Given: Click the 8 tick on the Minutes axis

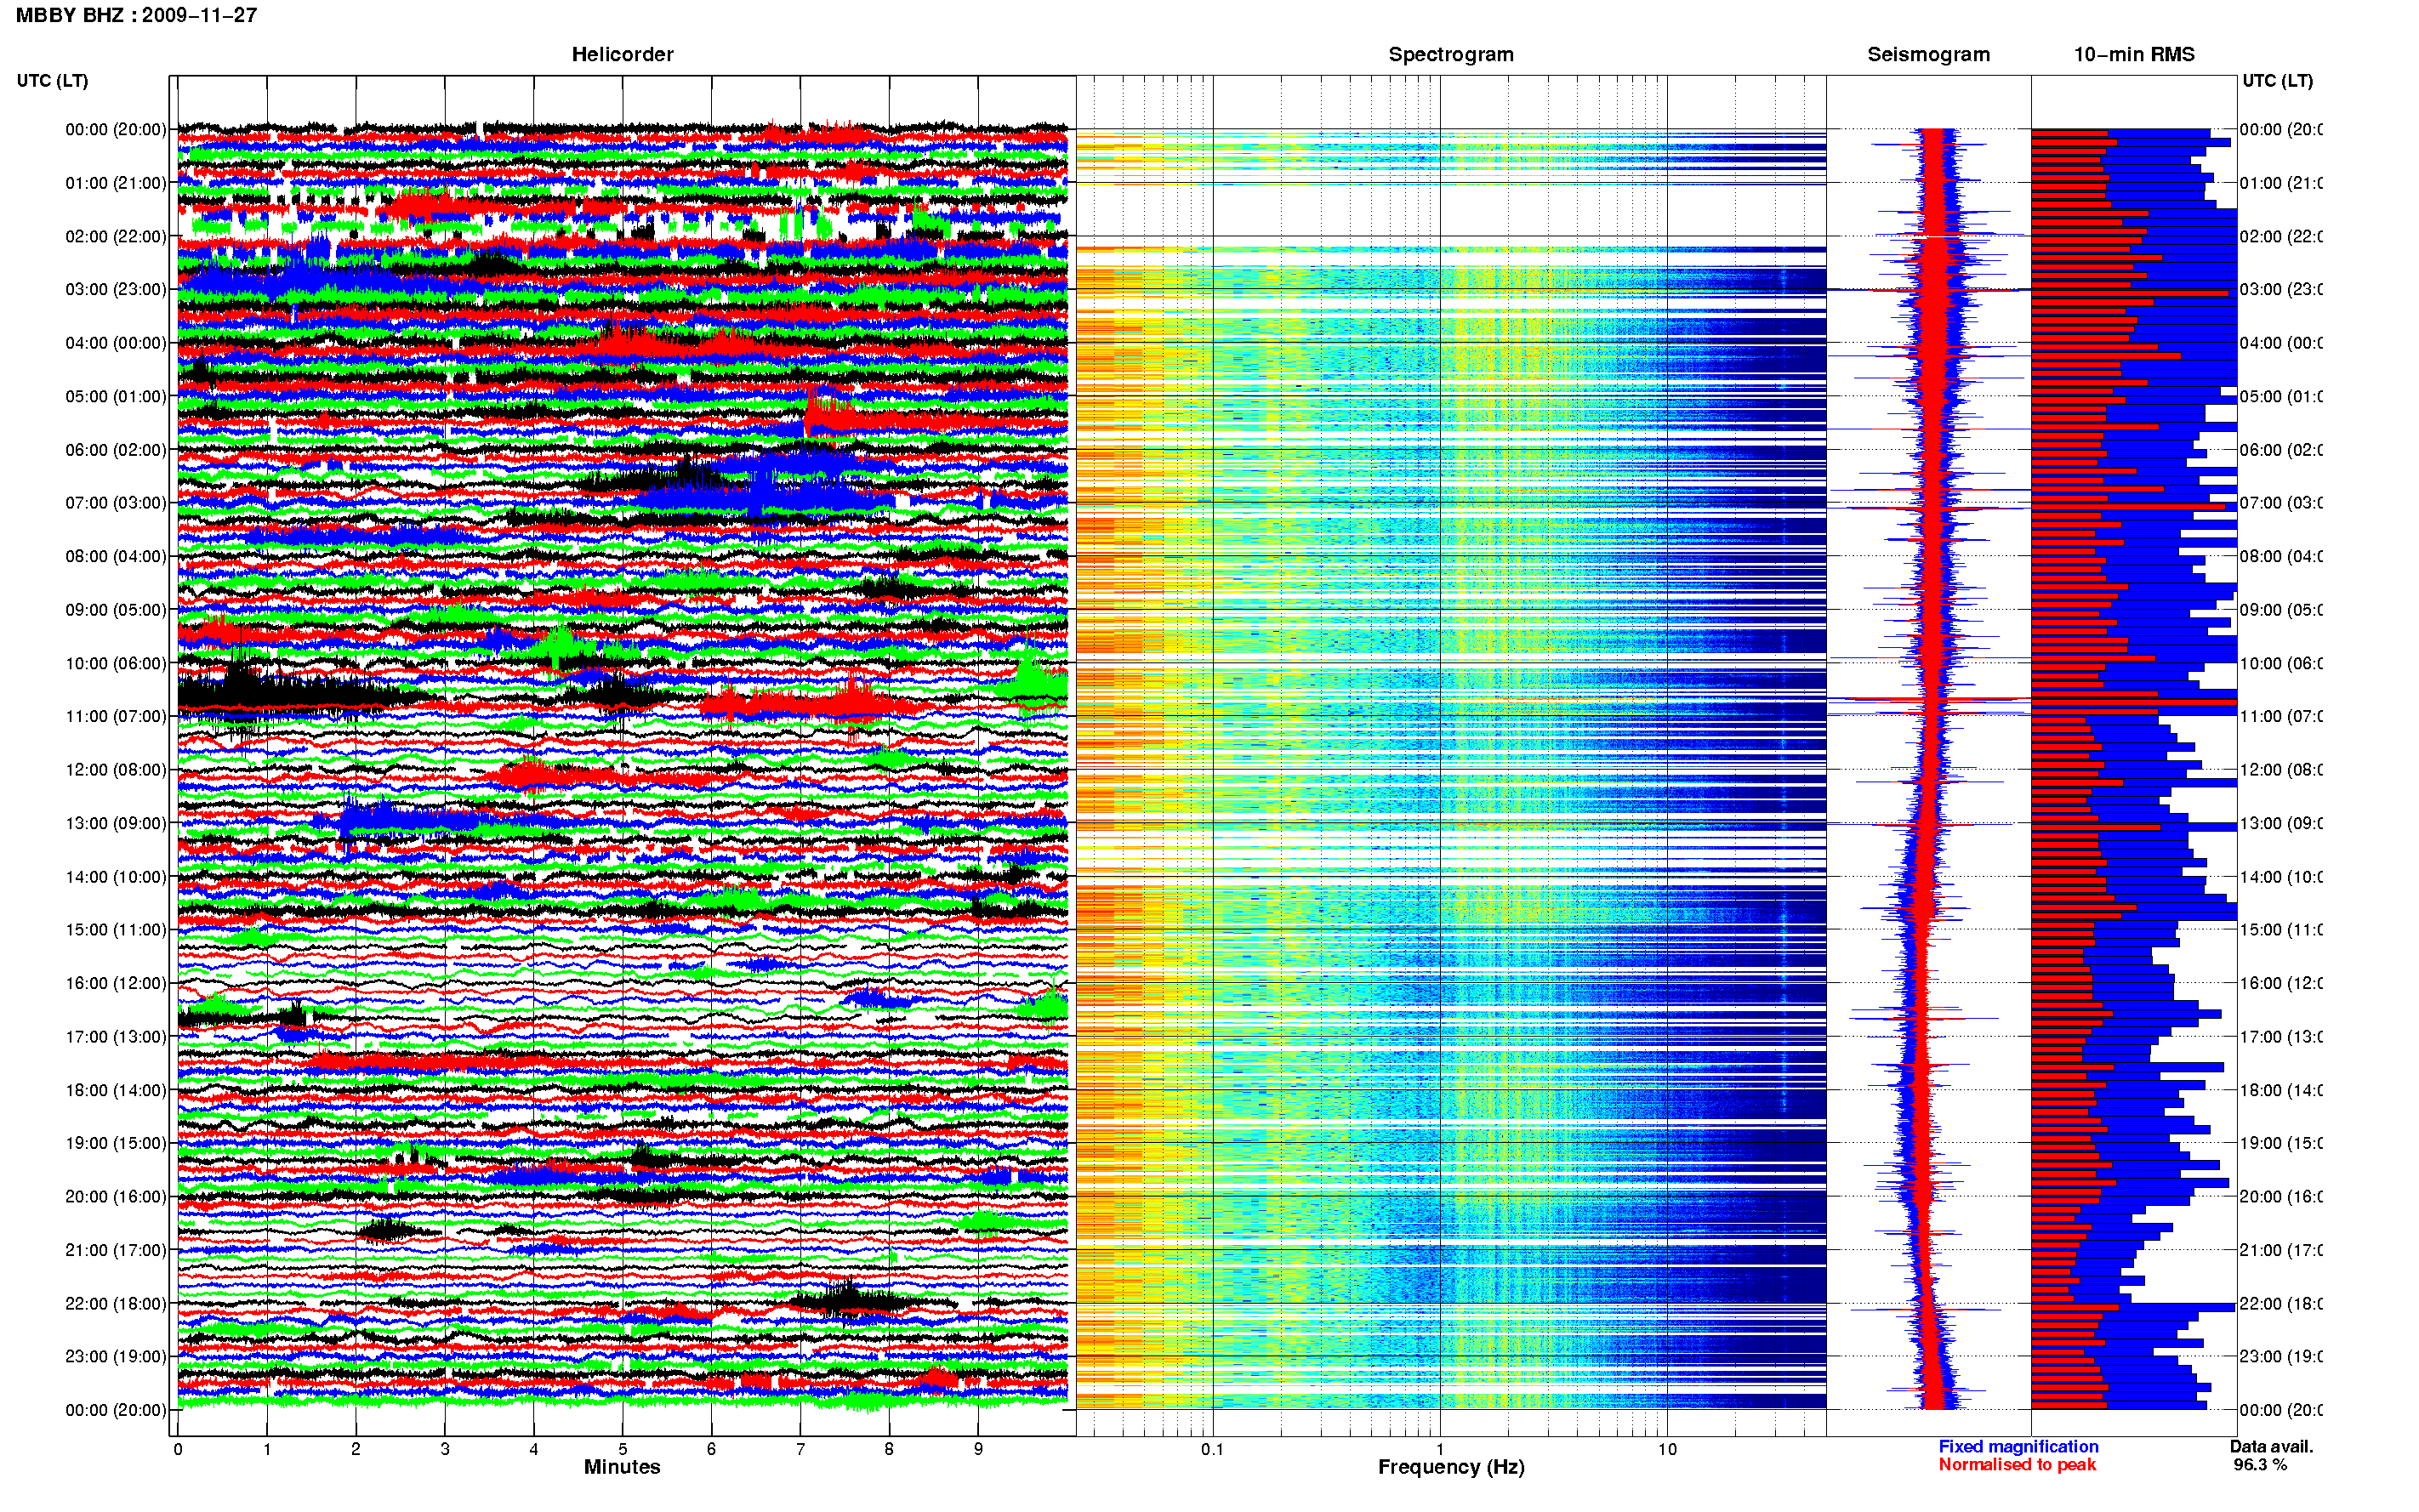Looking at the screenshot, I should tap(889, 1449).
